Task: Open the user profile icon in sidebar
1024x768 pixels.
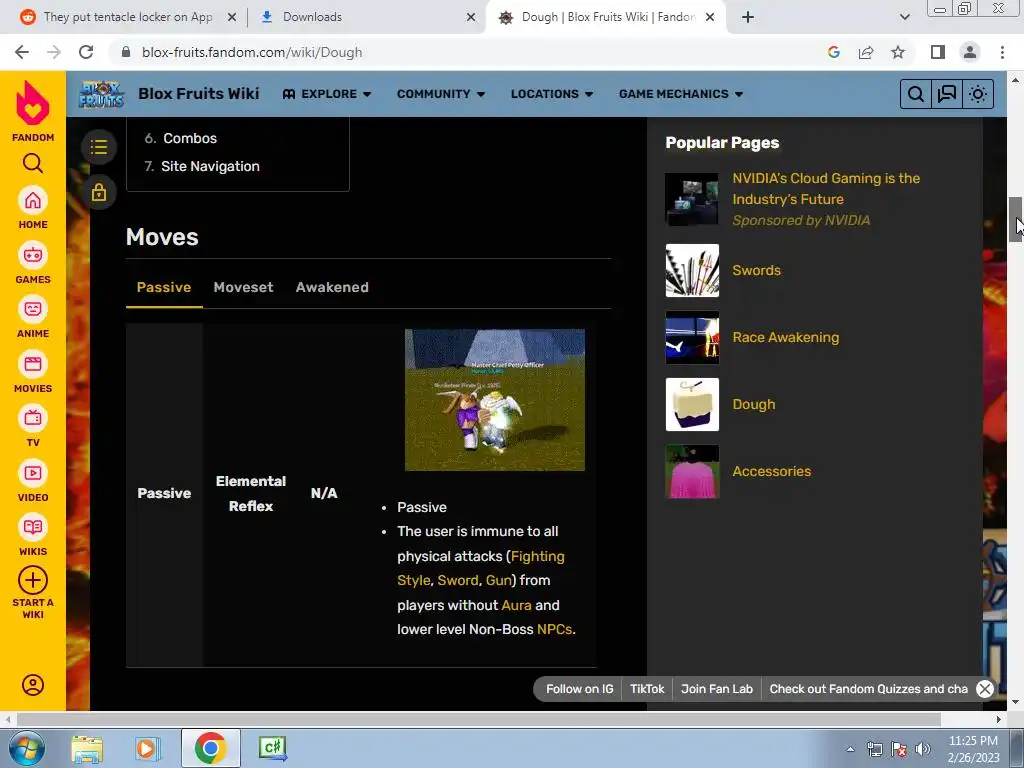Action: (x=33, y=684)
